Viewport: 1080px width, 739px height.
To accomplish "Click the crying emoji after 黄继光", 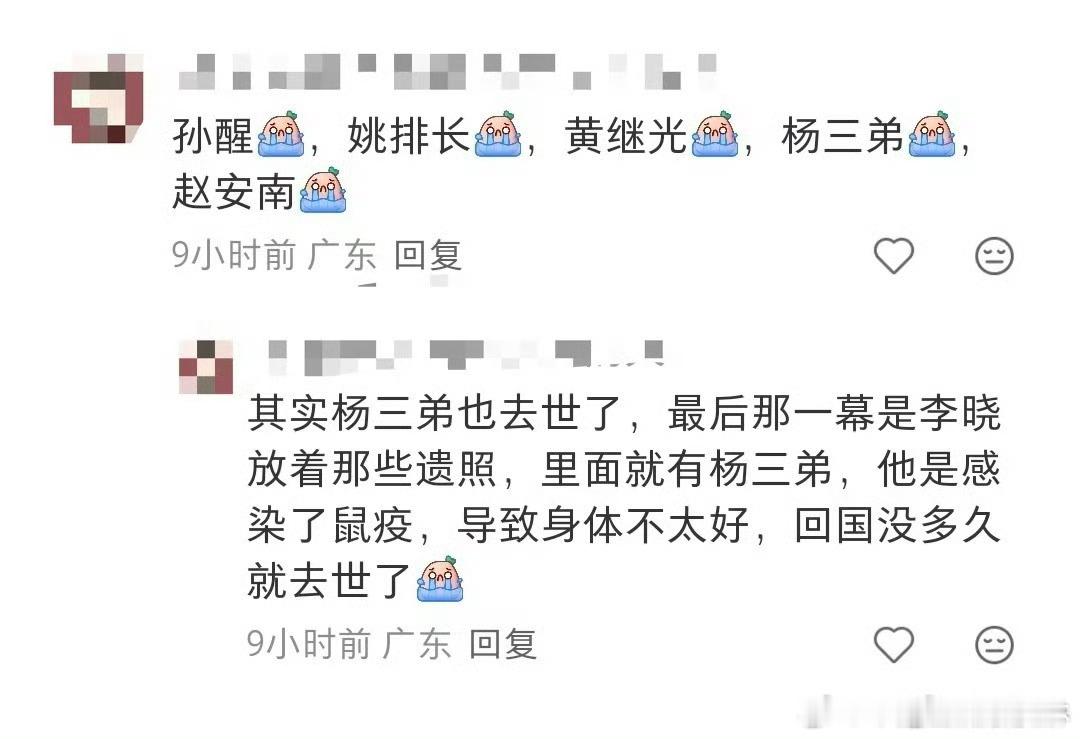I will click(715, 134).
